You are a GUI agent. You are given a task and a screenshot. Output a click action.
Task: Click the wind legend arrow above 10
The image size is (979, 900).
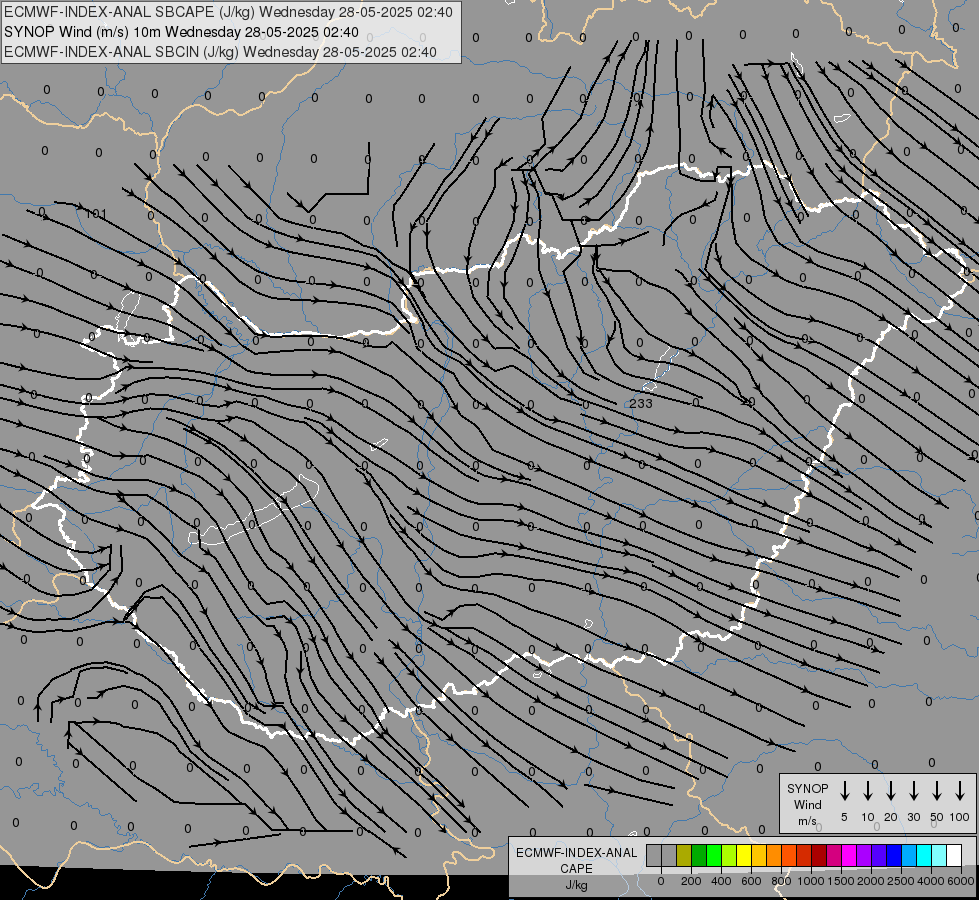[x=868, y=790]
